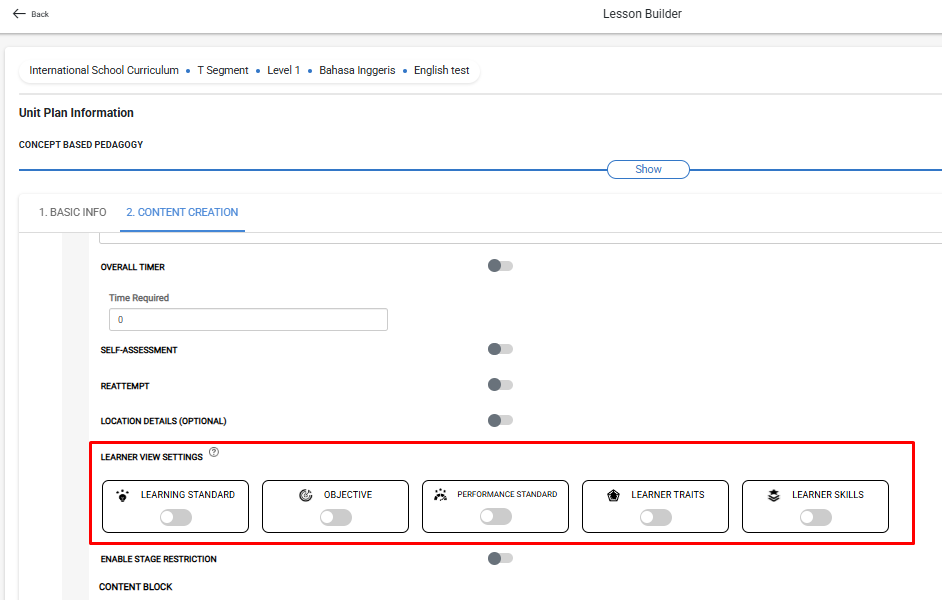Screen dimensions: 942x600
Task: Focus the Time Required input field
Action: coord(248,320)
